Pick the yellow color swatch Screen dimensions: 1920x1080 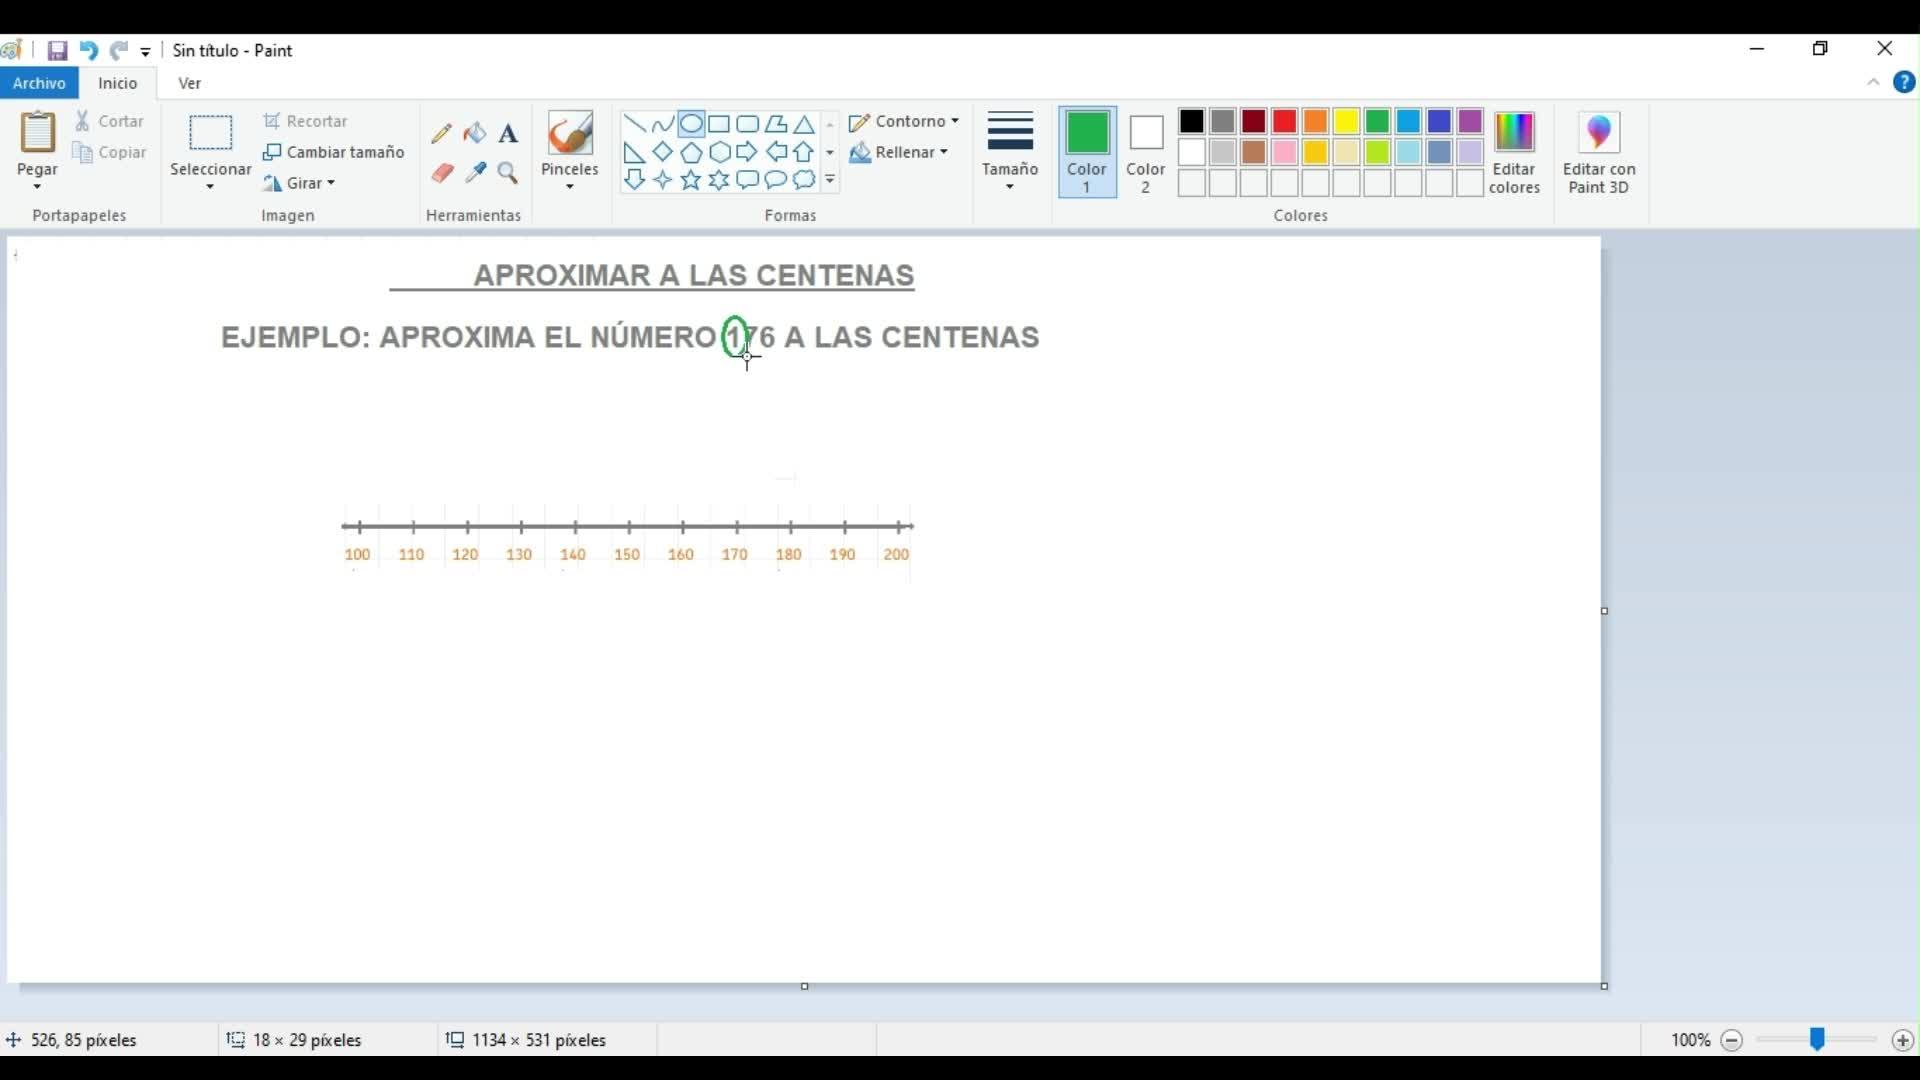[1346, 121]
